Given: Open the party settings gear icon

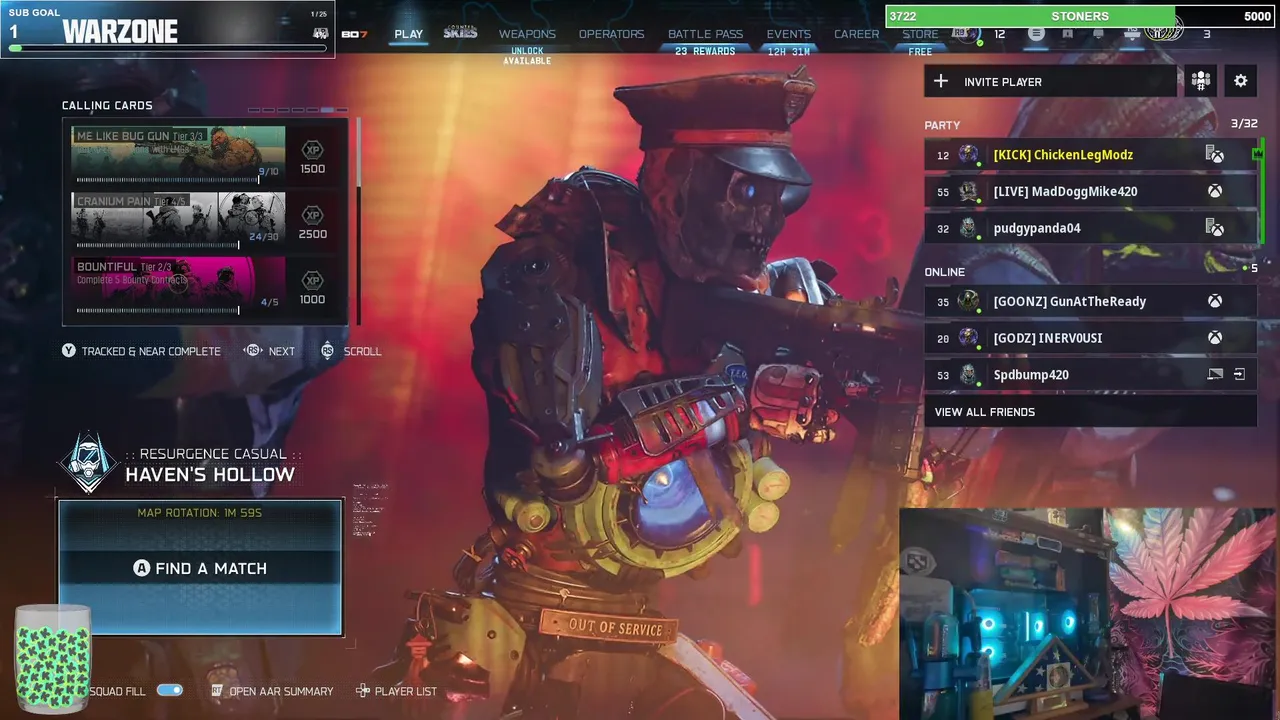Looking at the screenshot, I should click(x=1240, y=81).
